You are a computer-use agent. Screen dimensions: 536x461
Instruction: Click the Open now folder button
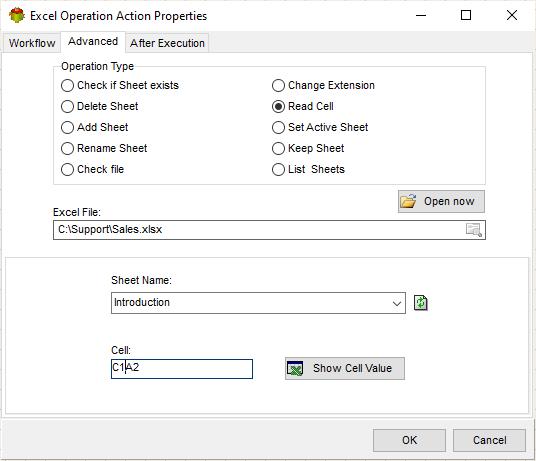441,201
